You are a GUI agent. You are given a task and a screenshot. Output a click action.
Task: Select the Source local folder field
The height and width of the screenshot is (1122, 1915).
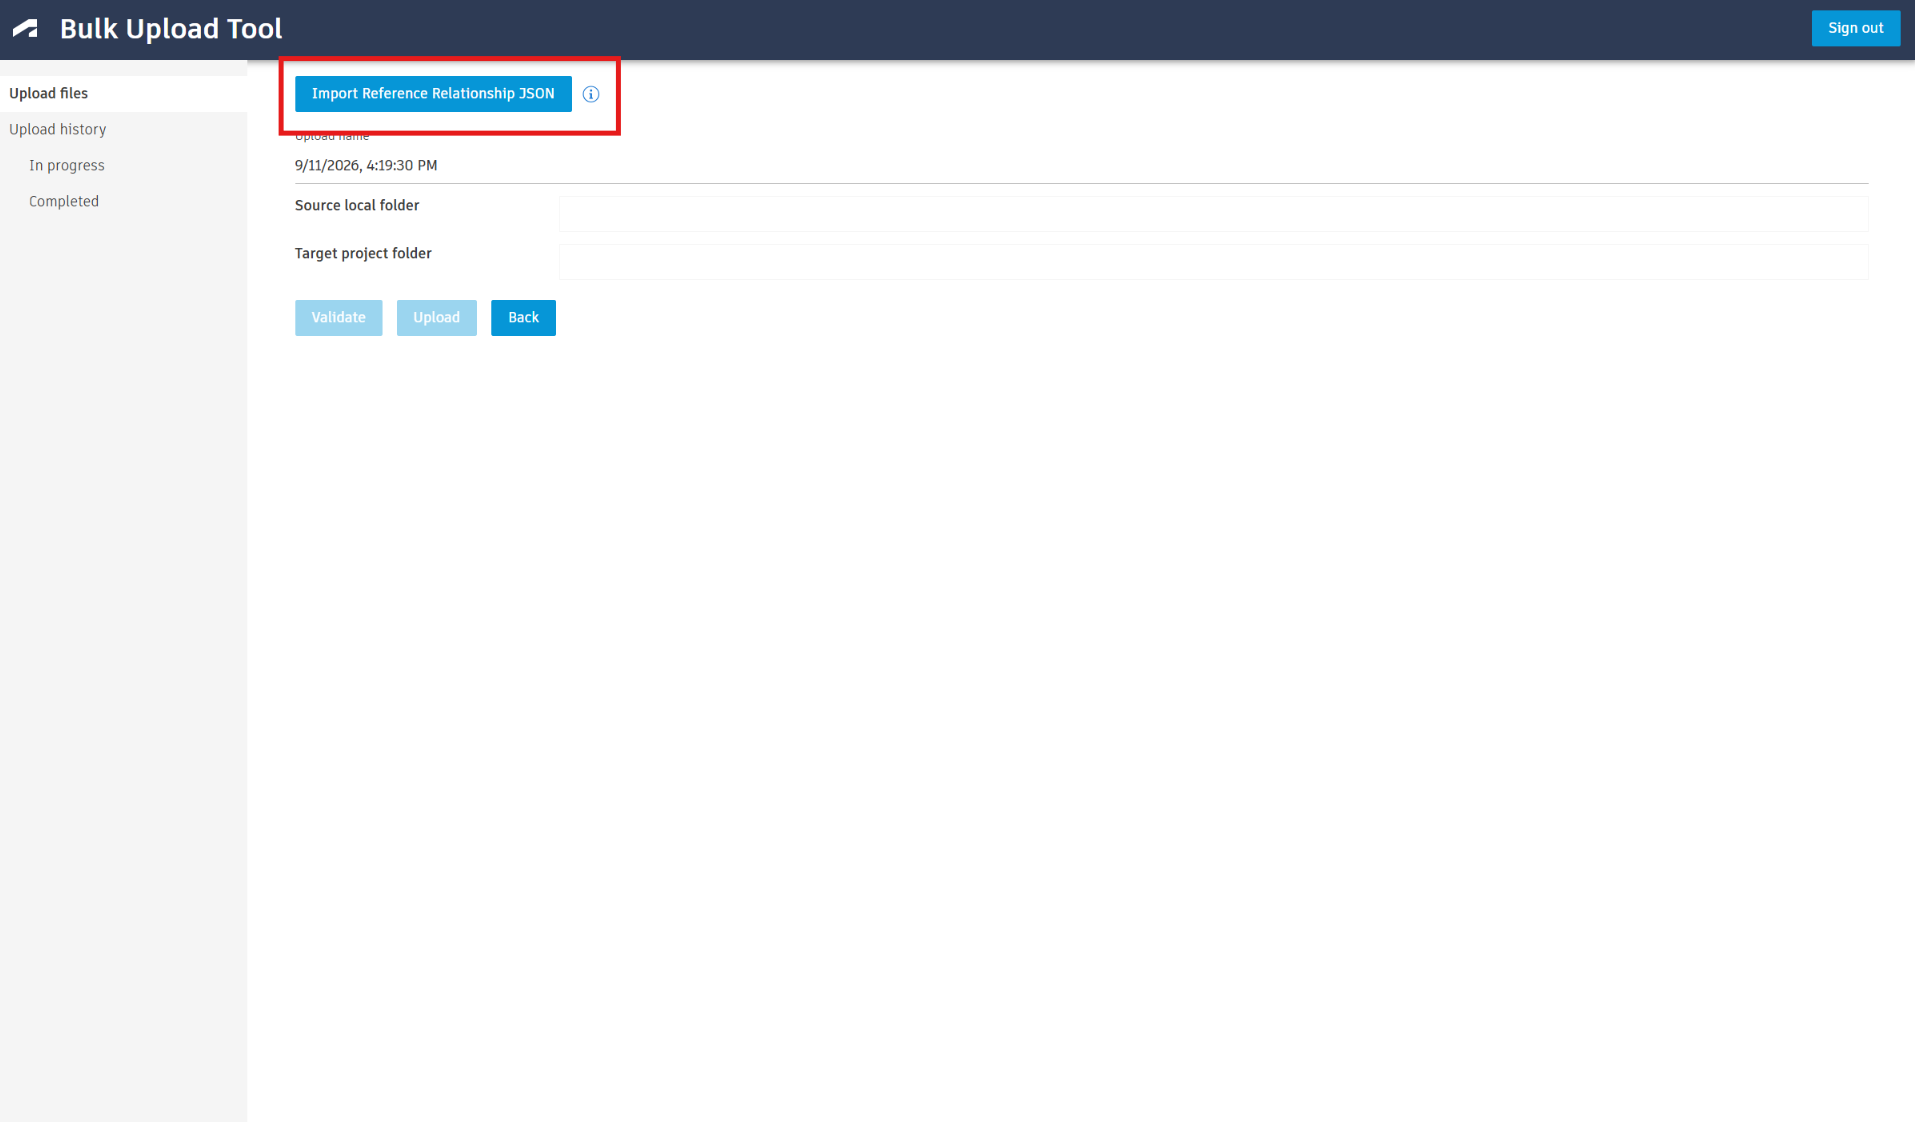click(x=1213, y=214)
